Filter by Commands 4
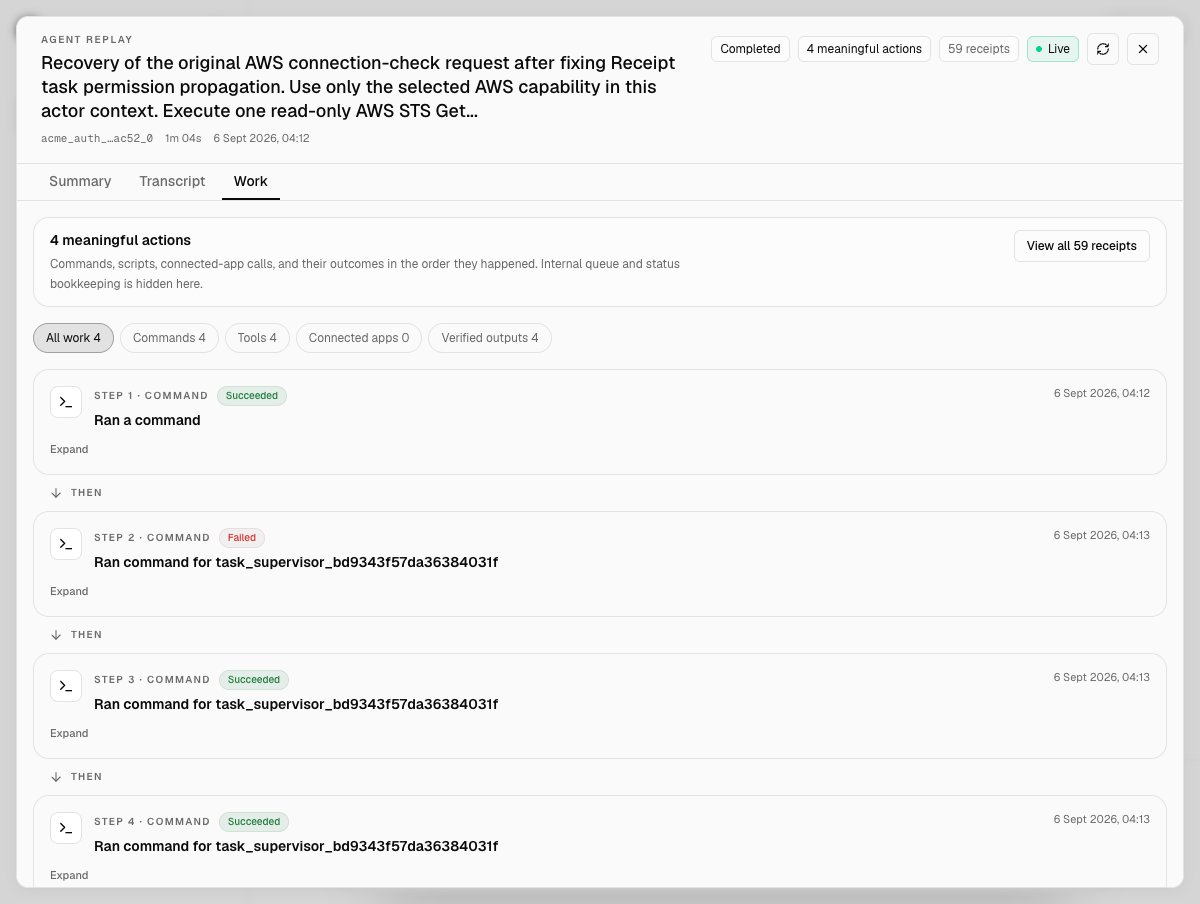The width and height of the screenshot is (1200, 904). pyautogui.click(x=169, y=338)
